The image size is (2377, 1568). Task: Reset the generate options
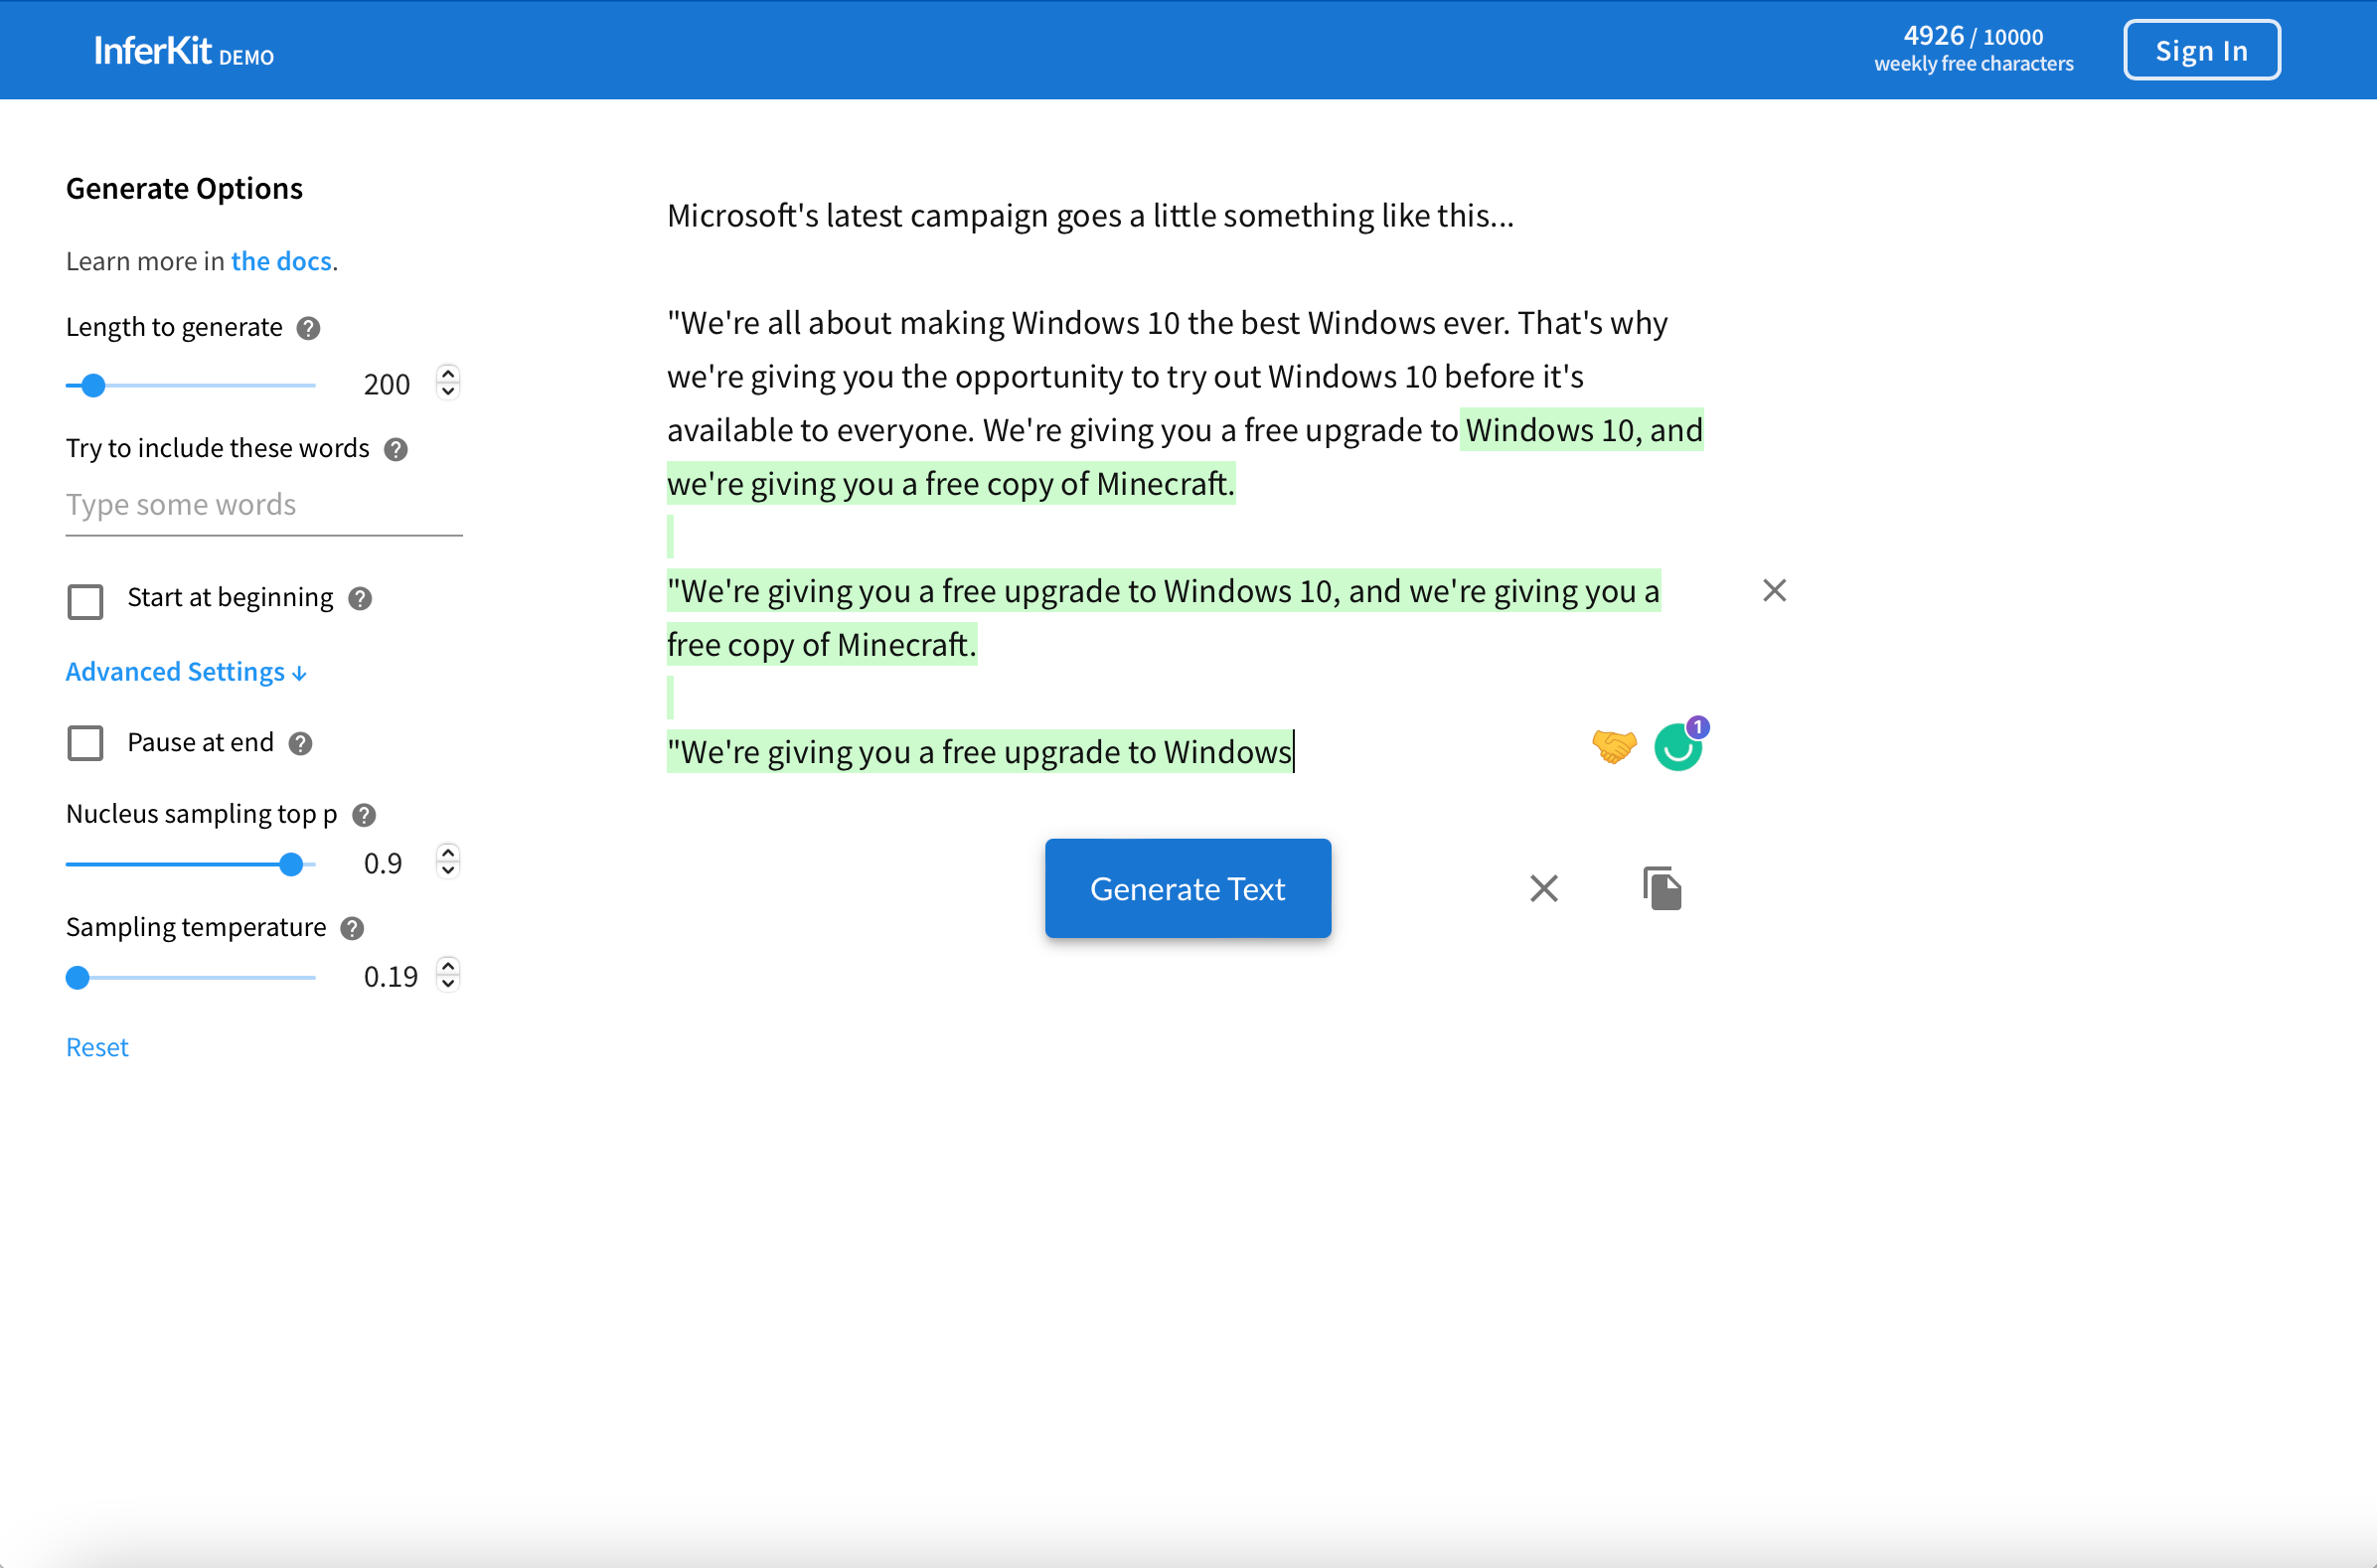(x=97, y=1047)
